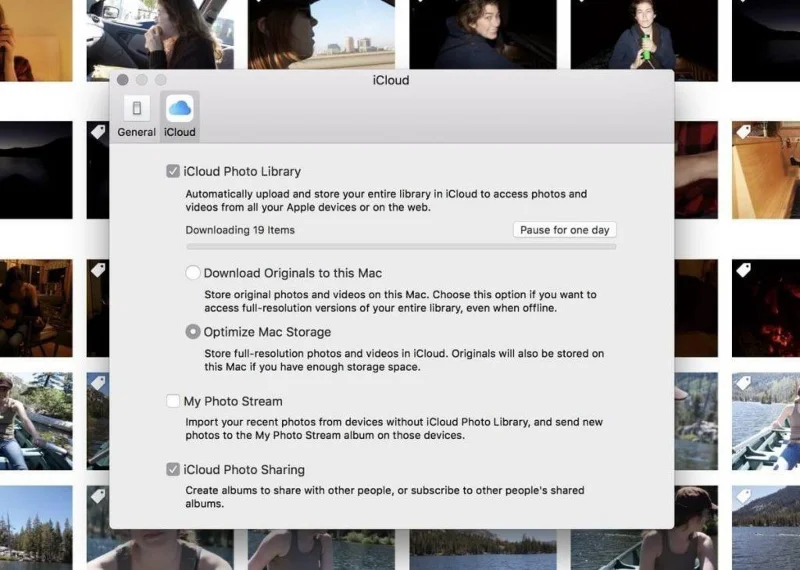This screenshot has height=570, width=800.
Task: Click the download progress bar
Action: pyautogui.click(x=400, y=246)
